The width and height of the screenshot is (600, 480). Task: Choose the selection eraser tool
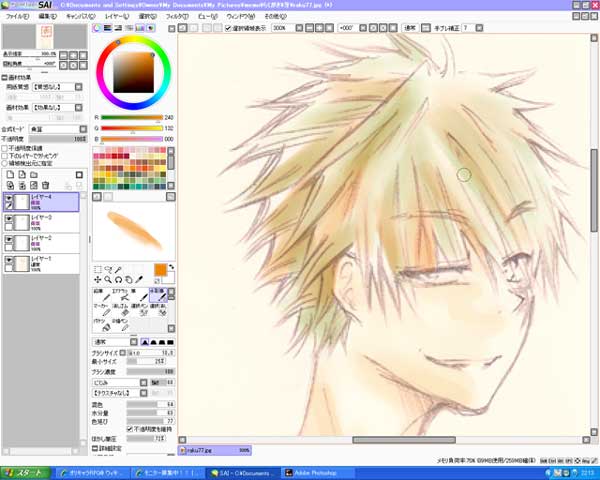[x=158, y=310]
